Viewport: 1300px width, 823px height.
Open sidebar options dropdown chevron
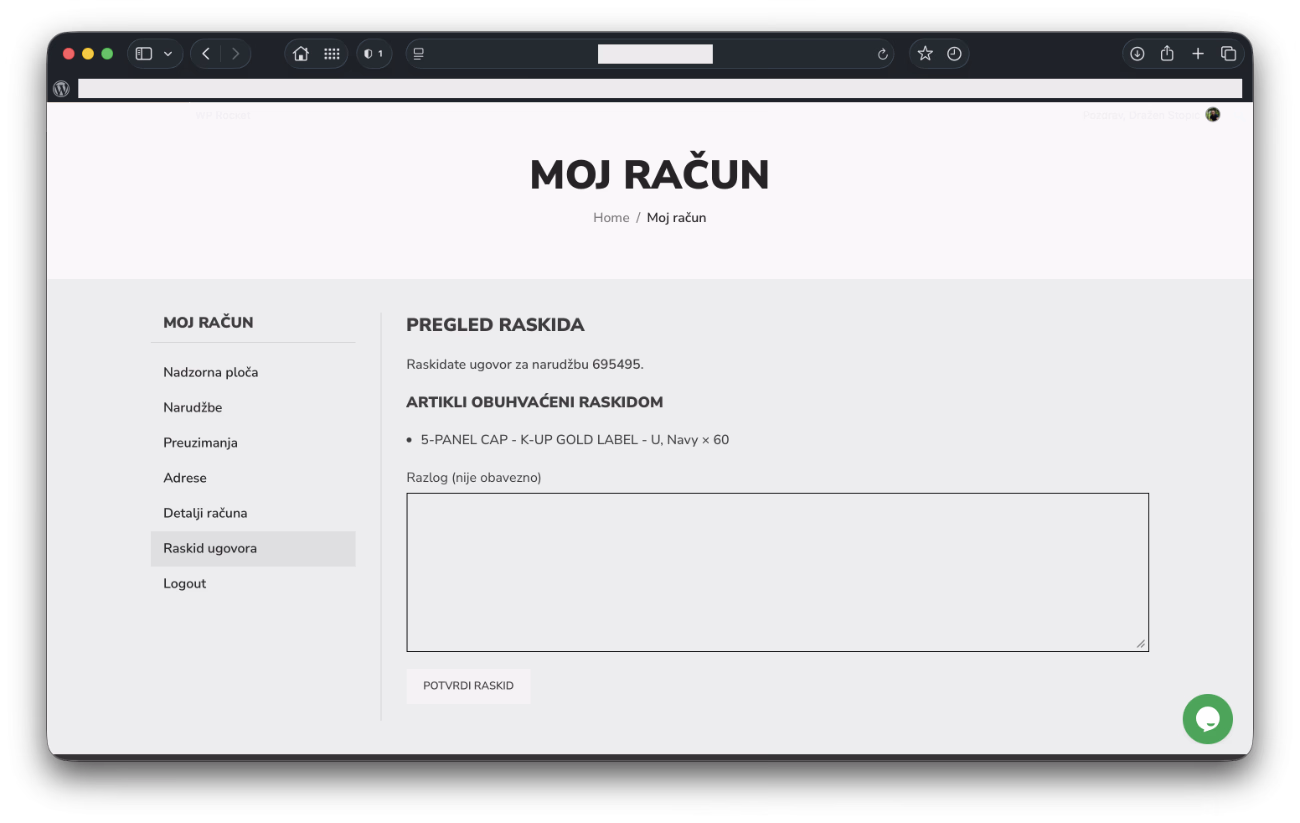168,54
